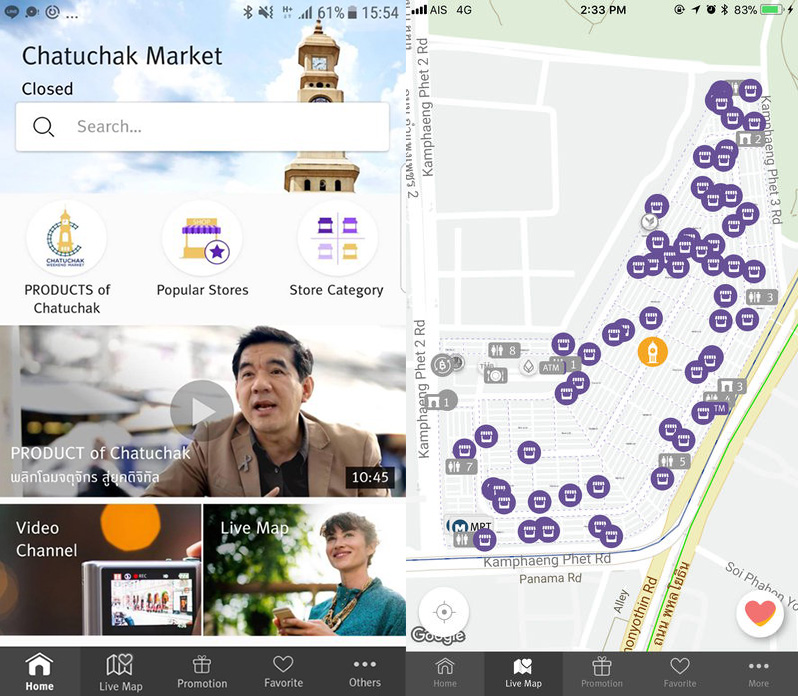
Task: Tap the TM labeled marker on map
Action: [720, 409]
